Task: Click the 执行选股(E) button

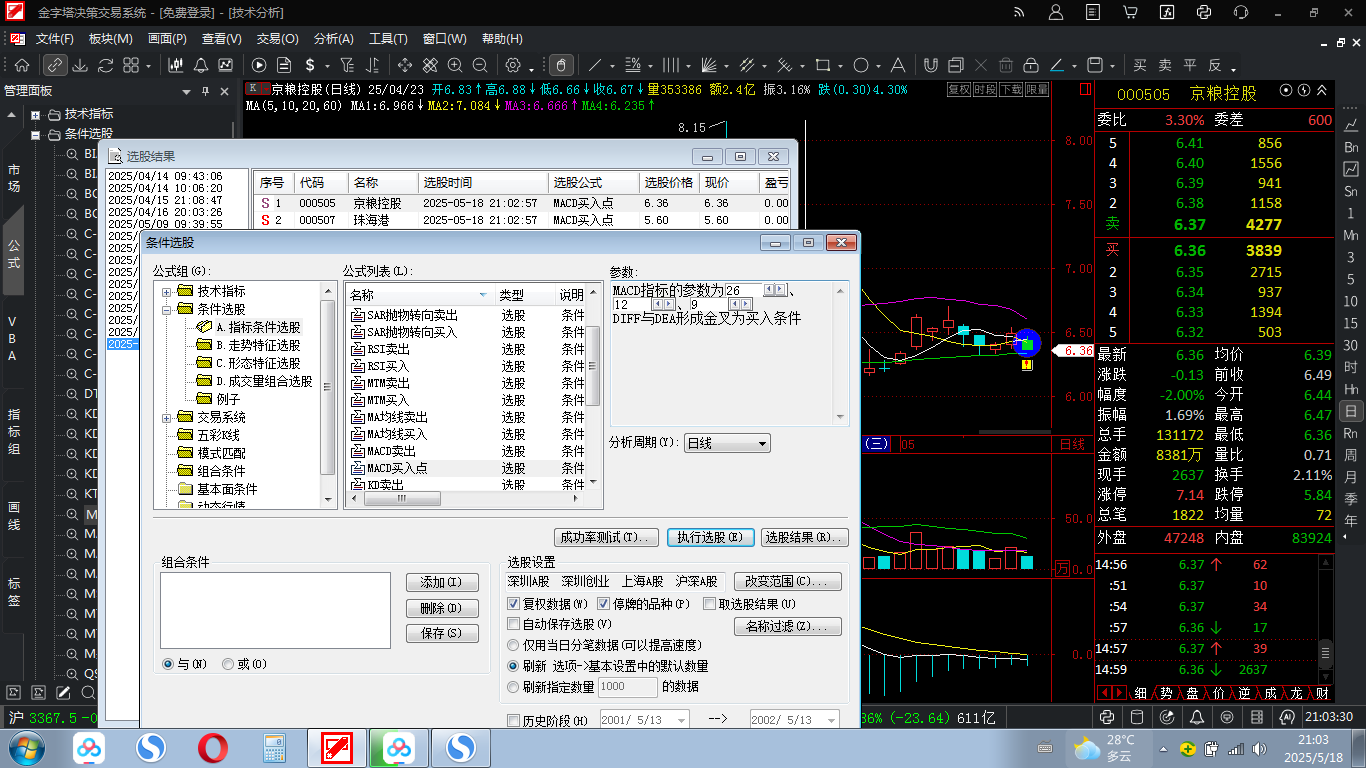Action: click(x=711, y=537)
